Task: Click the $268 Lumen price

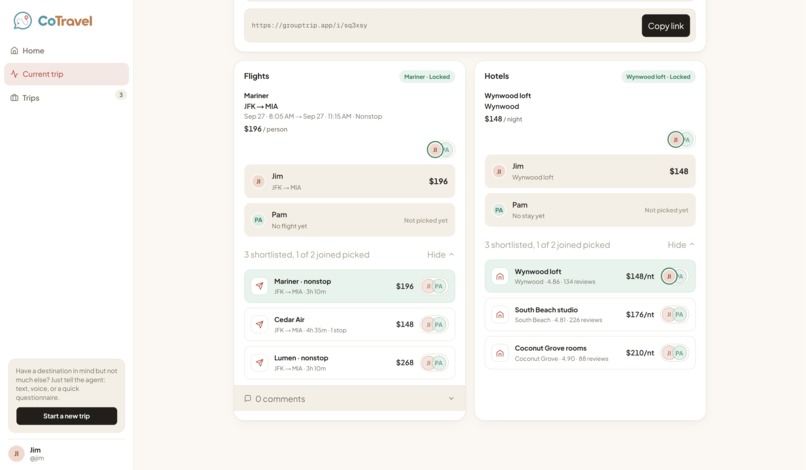Action: [x=405, y=363]
